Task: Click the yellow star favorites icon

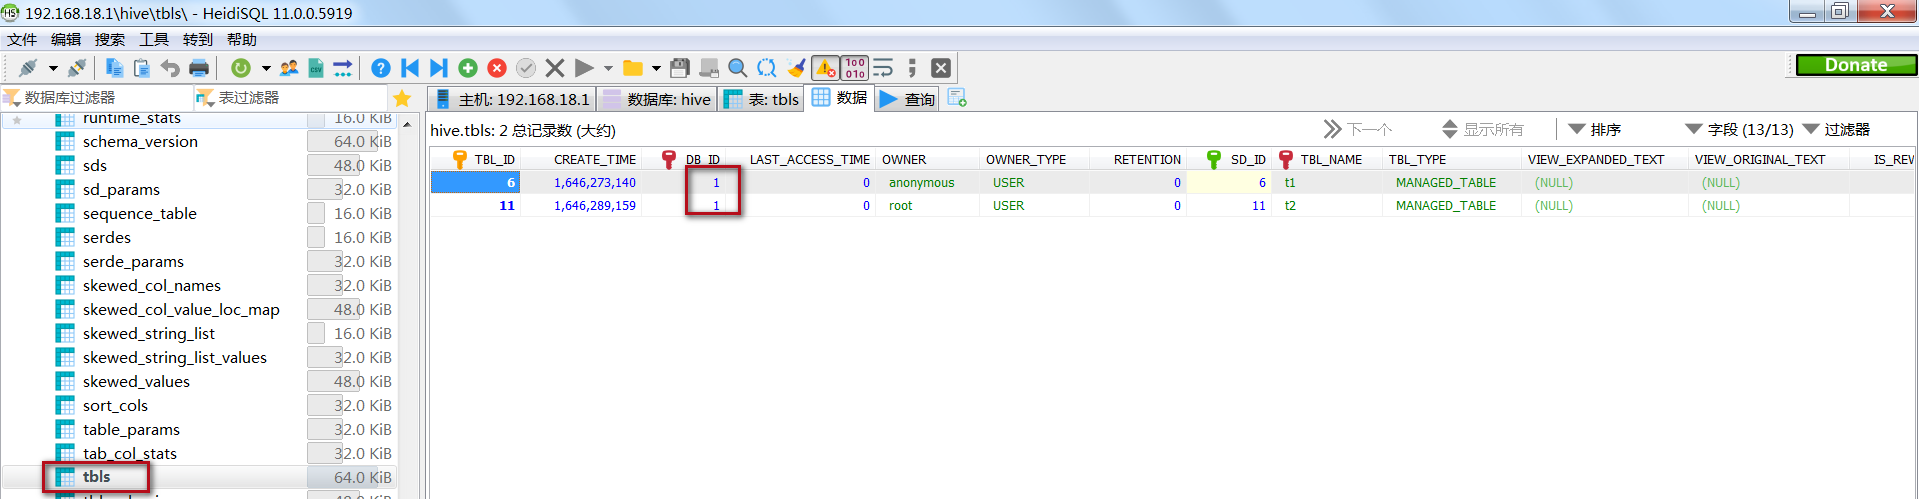Action: [402, 98]
